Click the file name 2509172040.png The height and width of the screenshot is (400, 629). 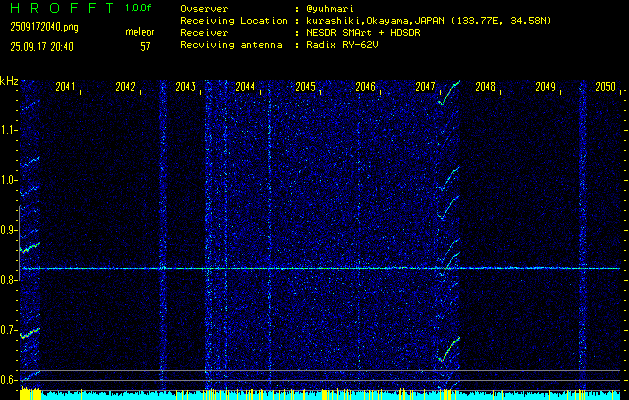[45, 27]
